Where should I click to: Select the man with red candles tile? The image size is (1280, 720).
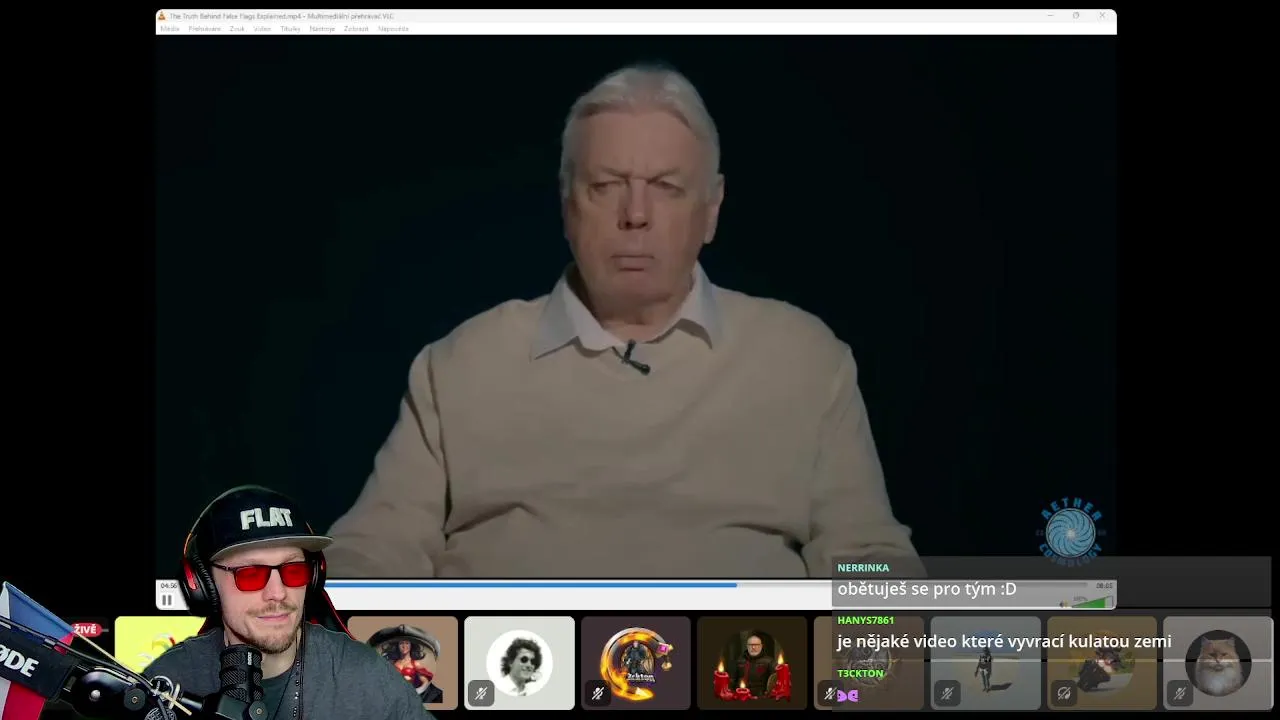click(752, 663)
